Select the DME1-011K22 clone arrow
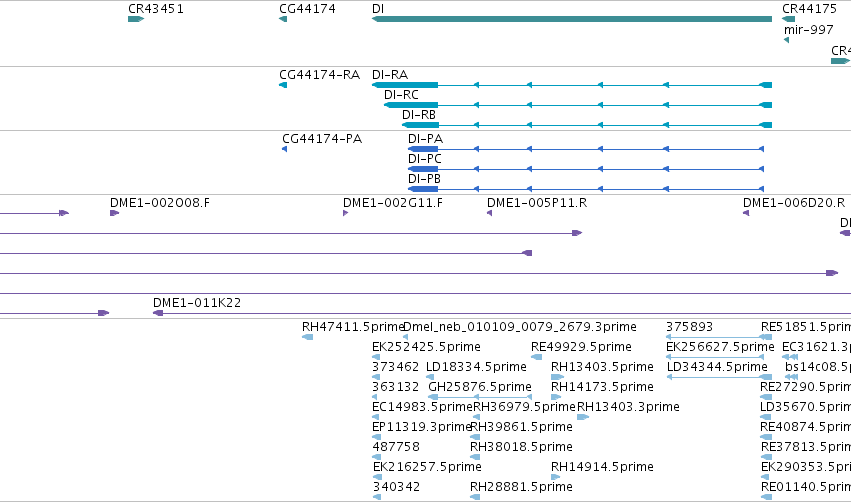The image size is (851, 502). pos(158,313)
